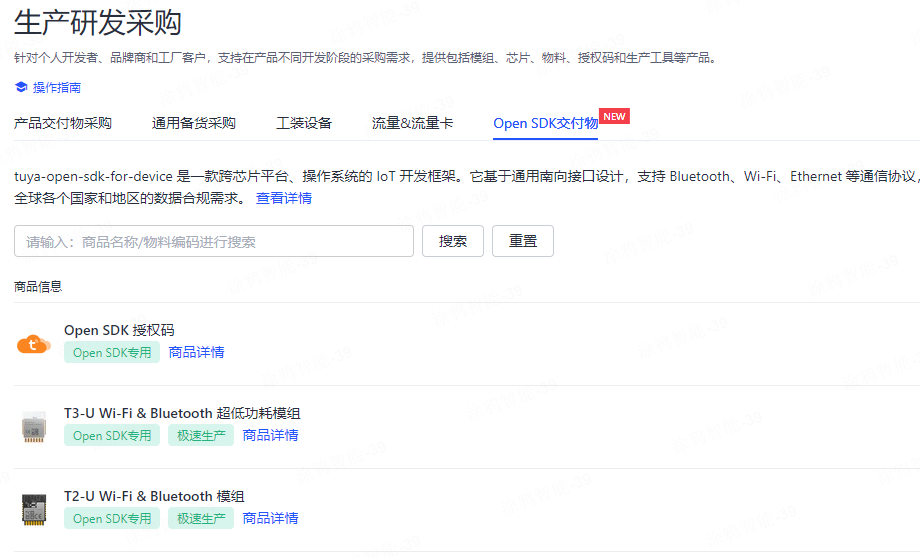The width and height of the screenshot is (920, 557).
Task: Open the 查看详情 link
Action: pos(284,198)
